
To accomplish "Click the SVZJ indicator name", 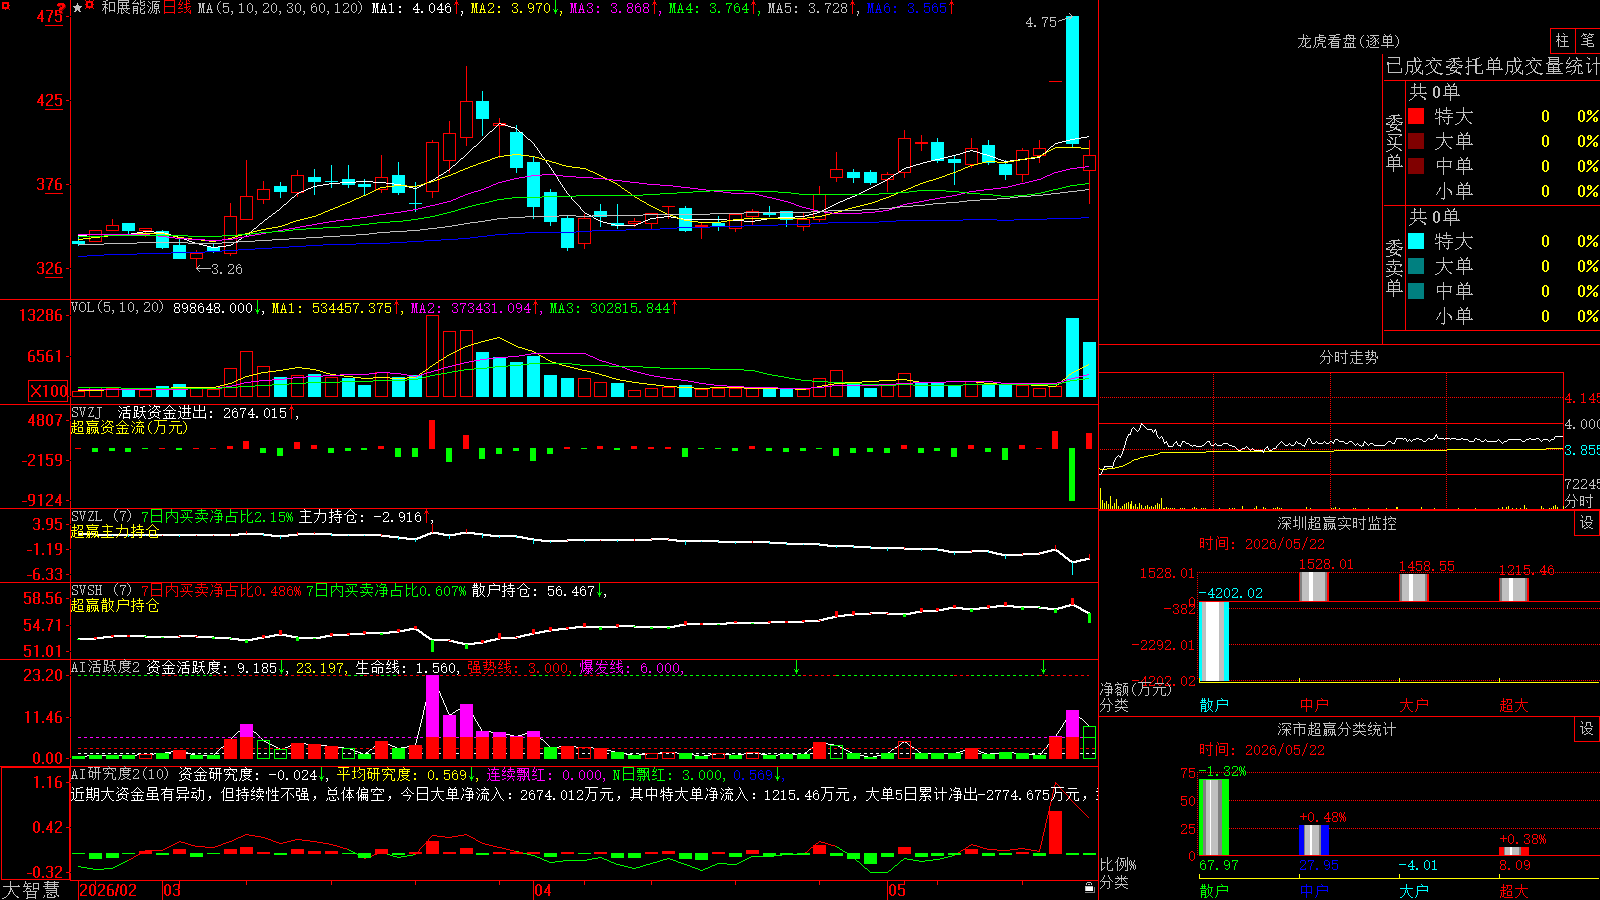I will (87, 412).
